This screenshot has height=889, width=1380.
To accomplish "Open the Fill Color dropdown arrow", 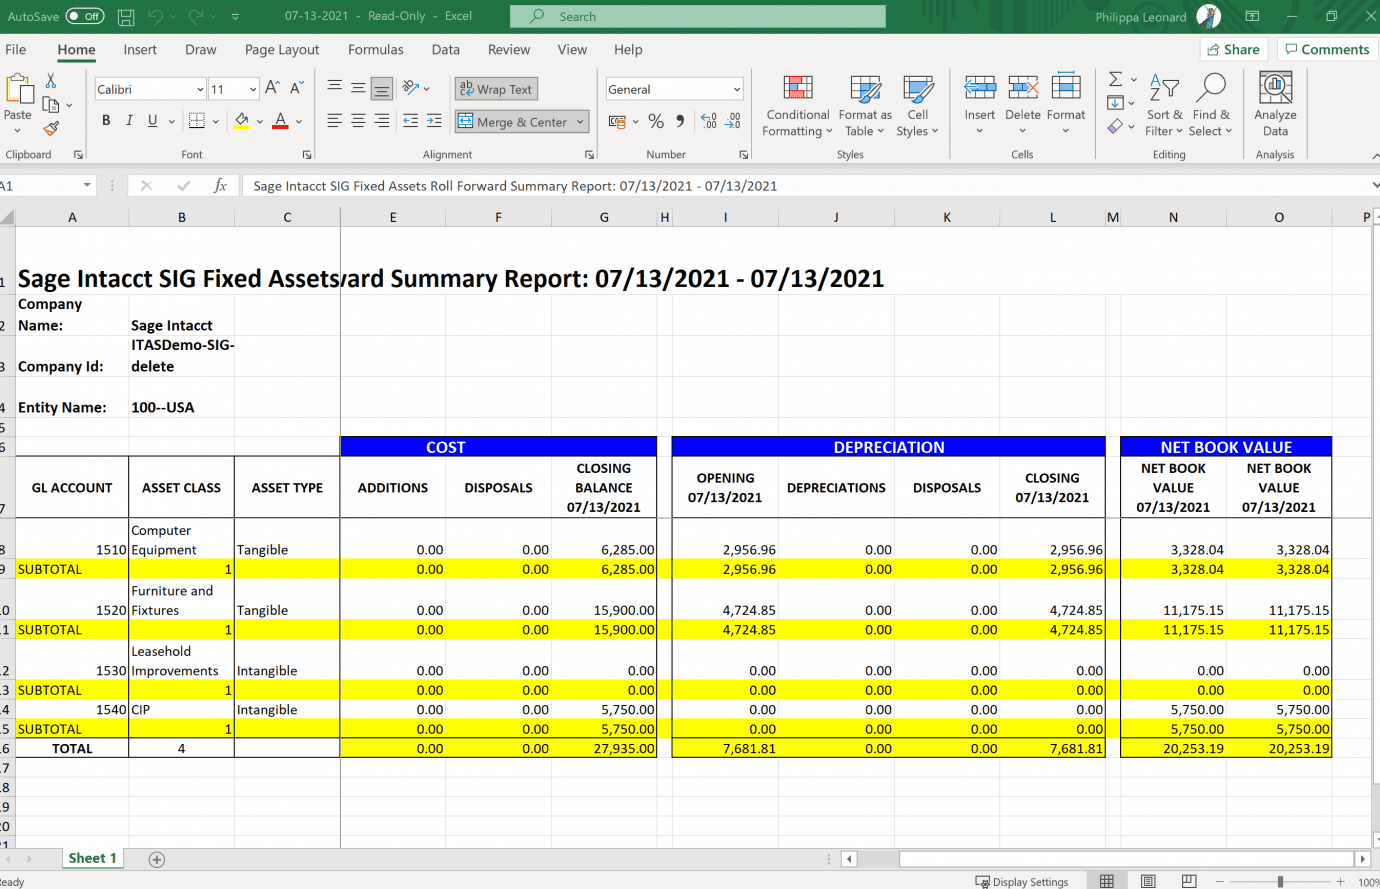I will 260,120.
